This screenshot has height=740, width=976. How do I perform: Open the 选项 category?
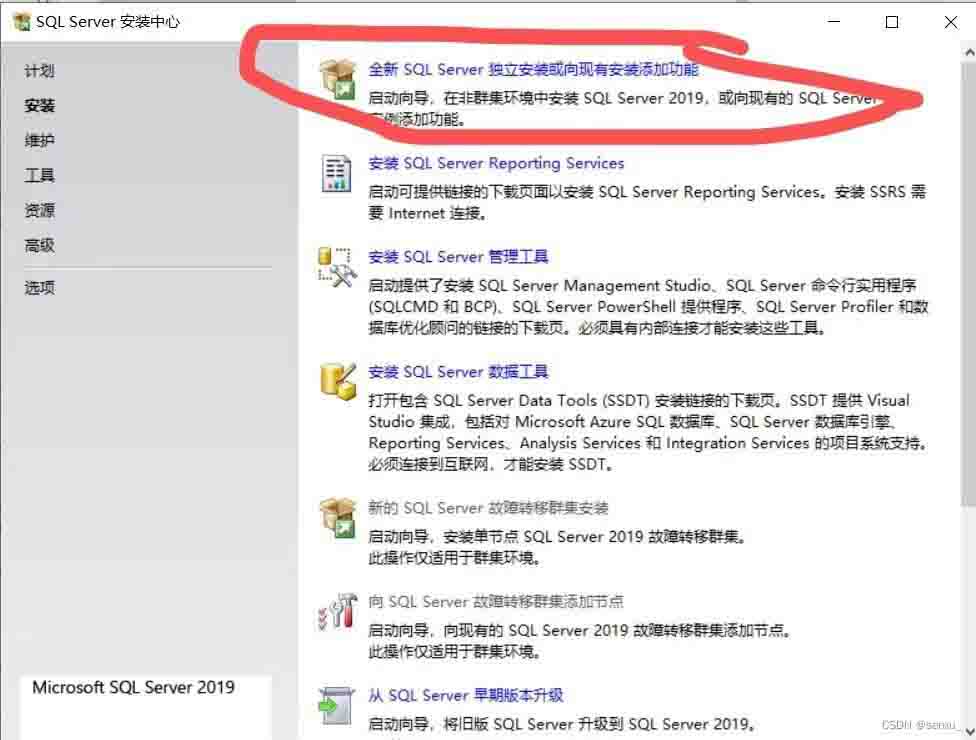pos(39,288)
